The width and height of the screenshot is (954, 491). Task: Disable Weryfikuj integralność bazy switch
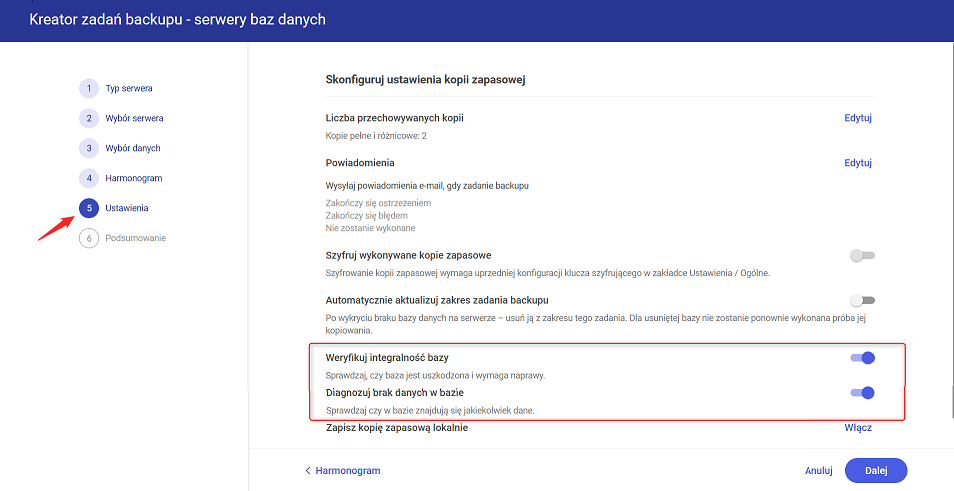coord(861,358)
